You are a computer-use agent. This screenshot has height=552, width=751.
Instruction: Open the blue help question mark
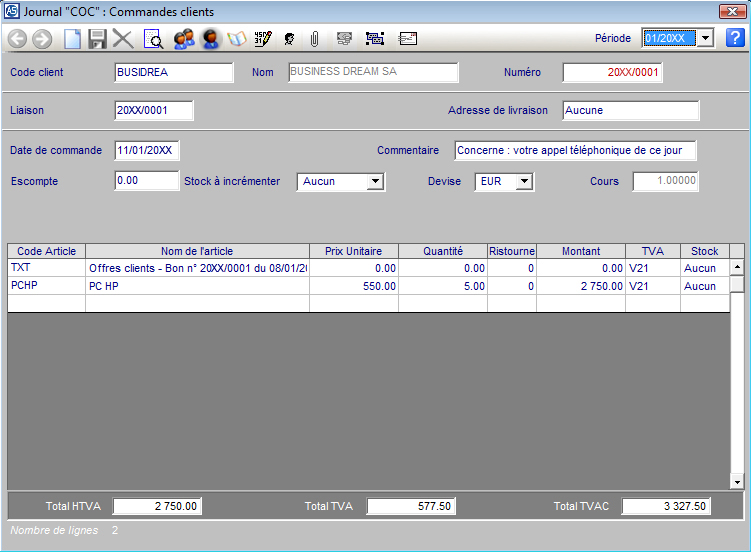[735, 38]
